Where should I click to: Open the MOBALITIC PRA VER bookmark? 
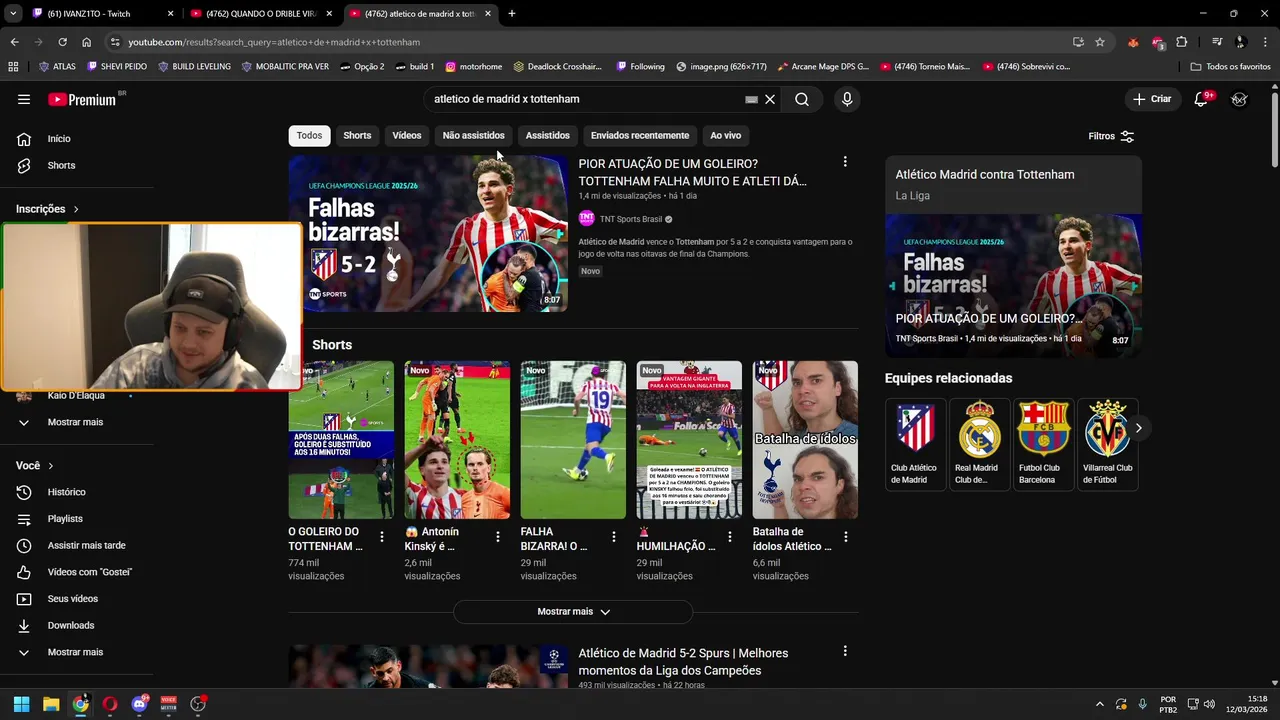(x=286, y=67)
